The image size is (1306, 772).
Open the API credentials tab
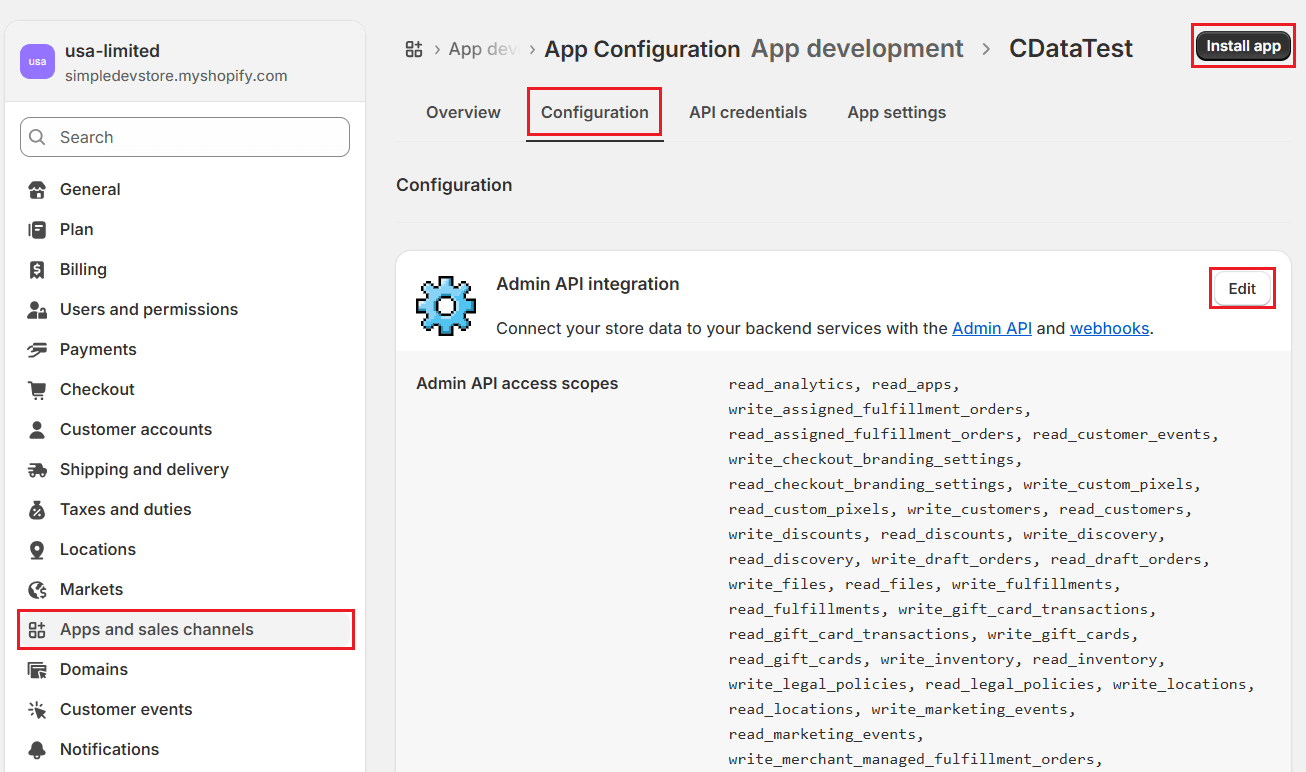point(747,113)
